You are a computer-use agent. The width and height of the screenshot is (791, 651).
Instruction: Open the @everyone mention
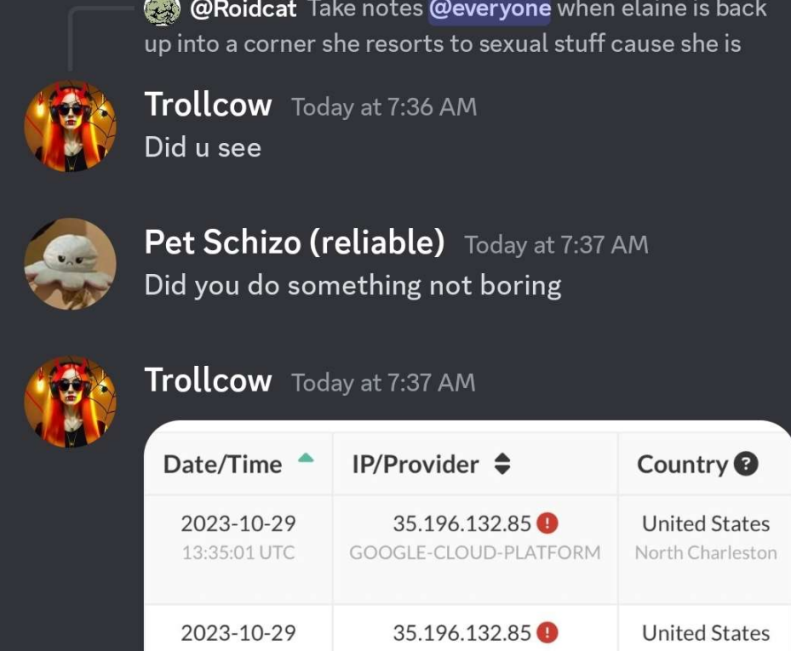[x=489, y=10]
